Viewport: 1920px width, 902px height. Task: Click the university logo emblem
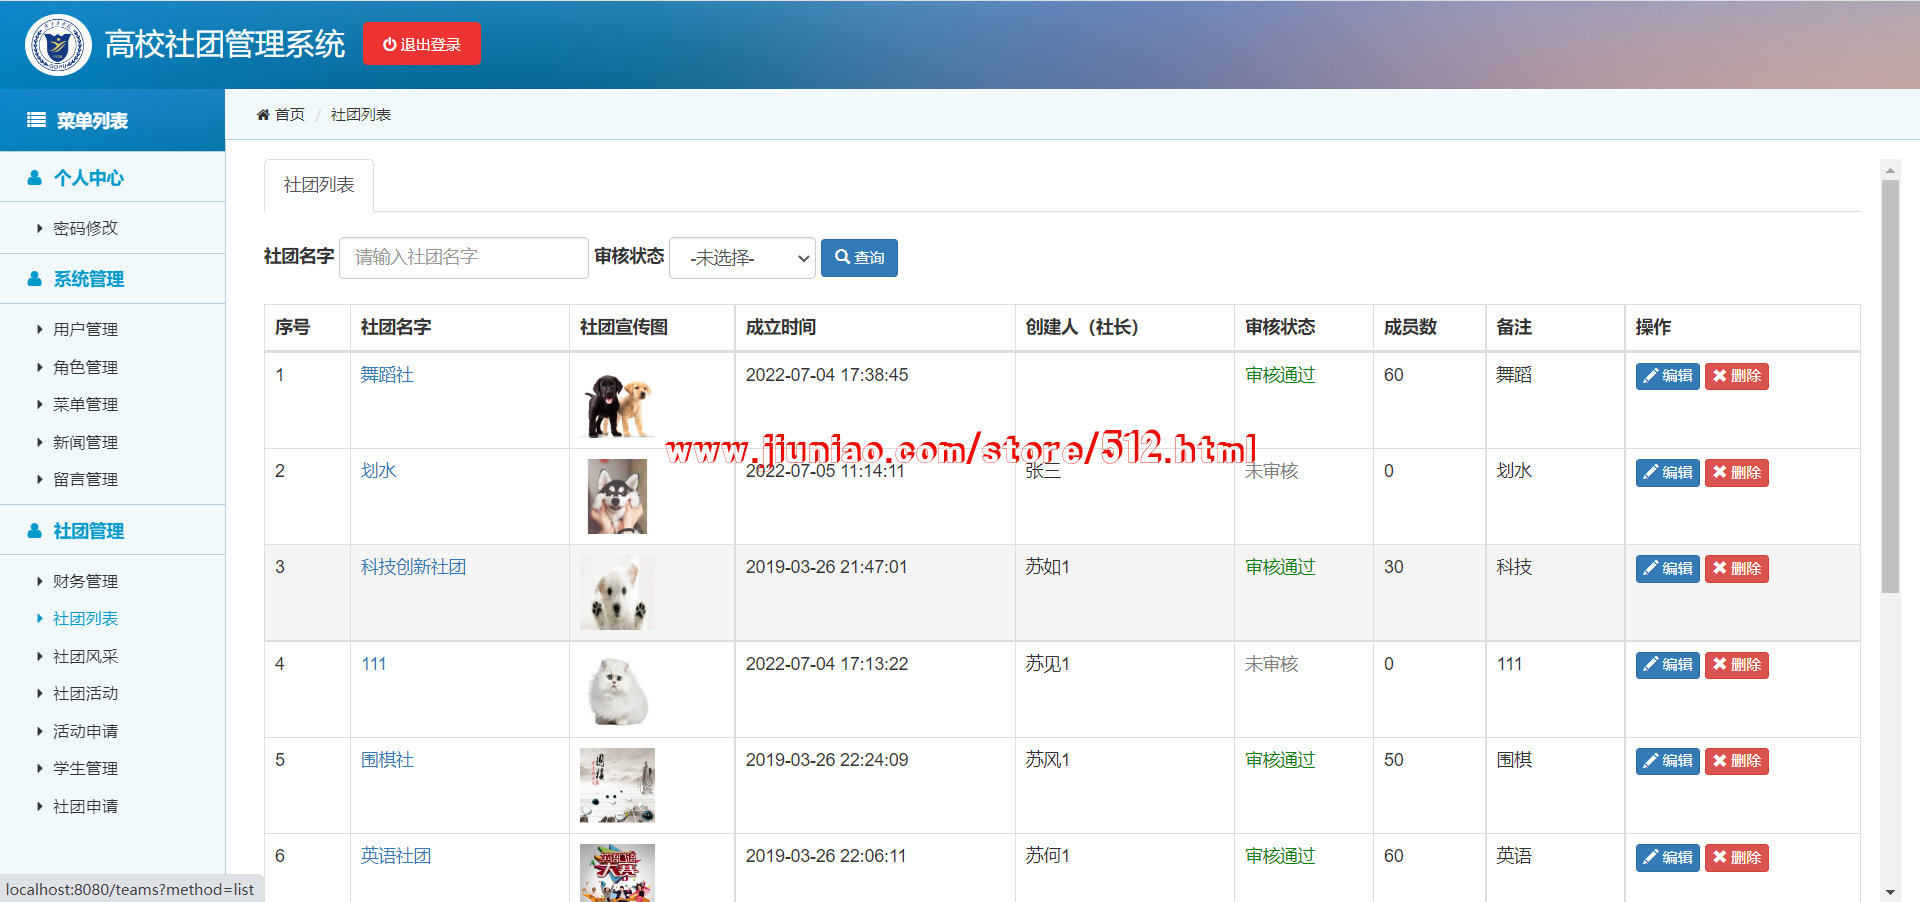[58, 45]
